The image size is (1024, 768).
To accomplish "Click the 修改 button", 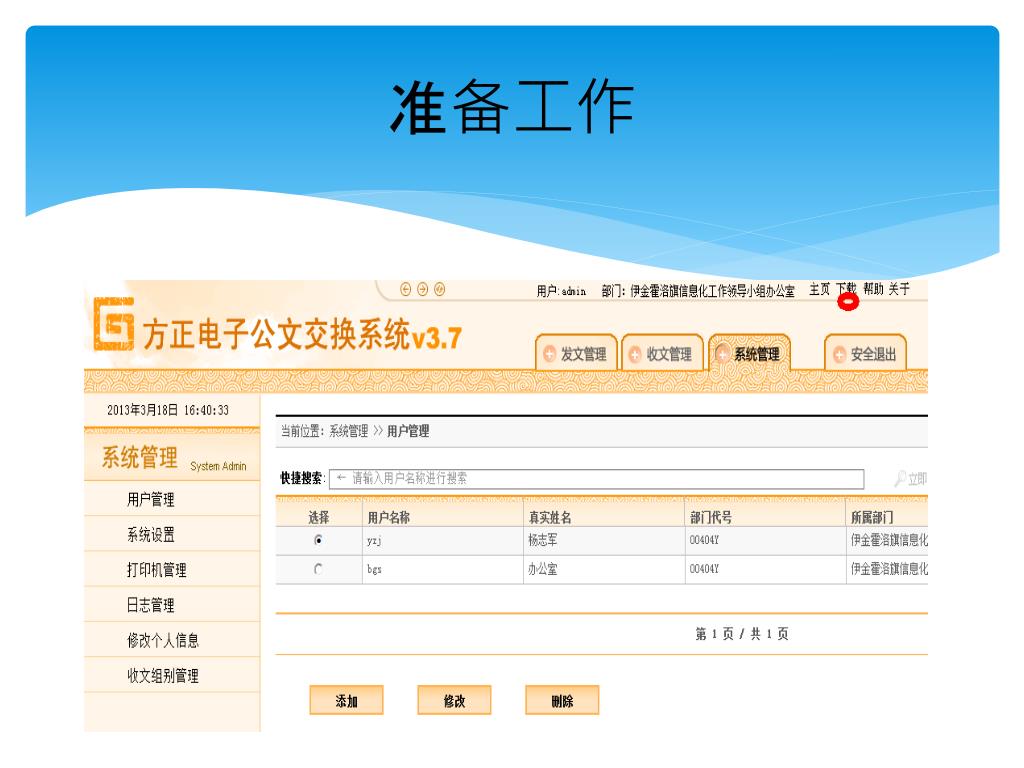I will pyautogui.click(x=454, y=701).
